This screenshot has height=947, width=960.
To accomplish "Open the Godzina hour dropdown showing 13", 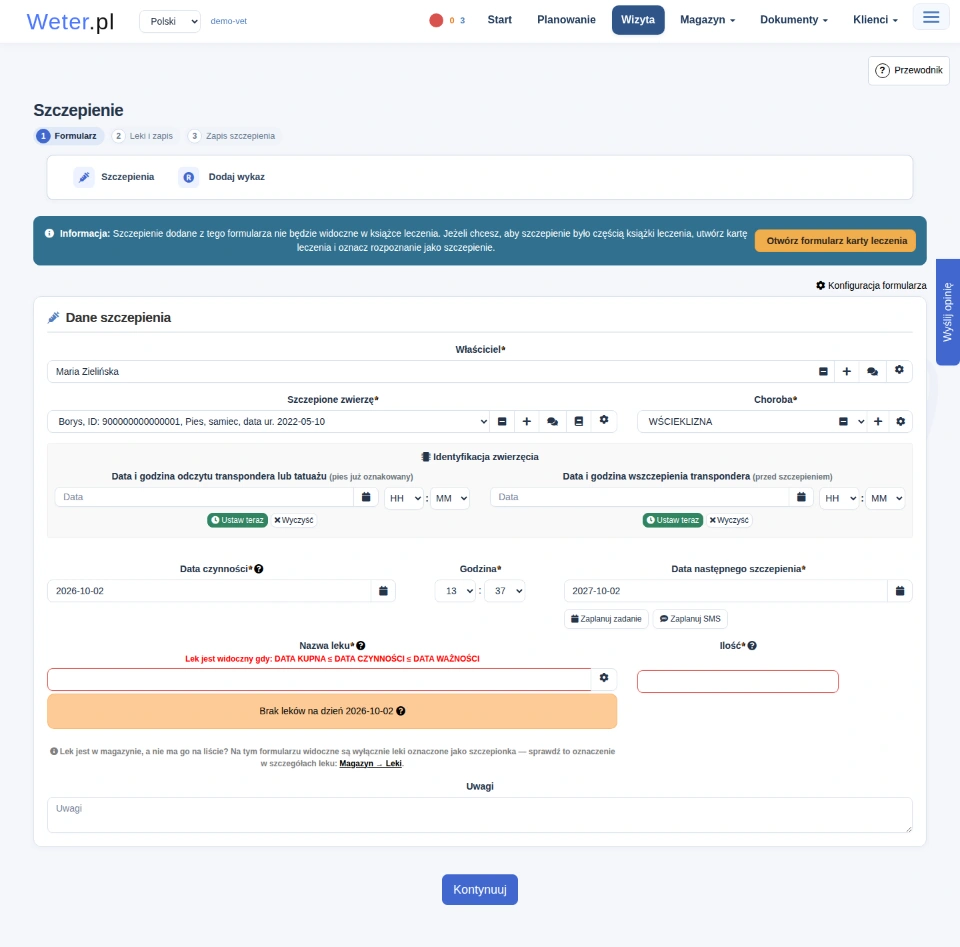I will pyautogui.click(x=455, y=591).
